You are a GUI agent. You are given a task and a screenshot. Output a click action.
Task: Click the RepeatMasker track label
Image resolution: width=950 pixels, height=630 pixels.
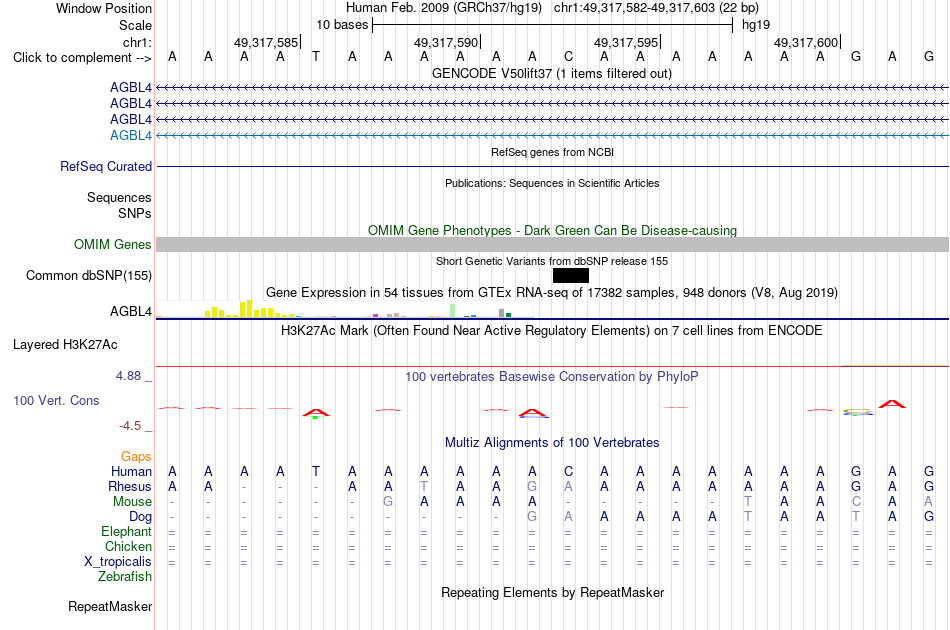[x=110, y=606]
